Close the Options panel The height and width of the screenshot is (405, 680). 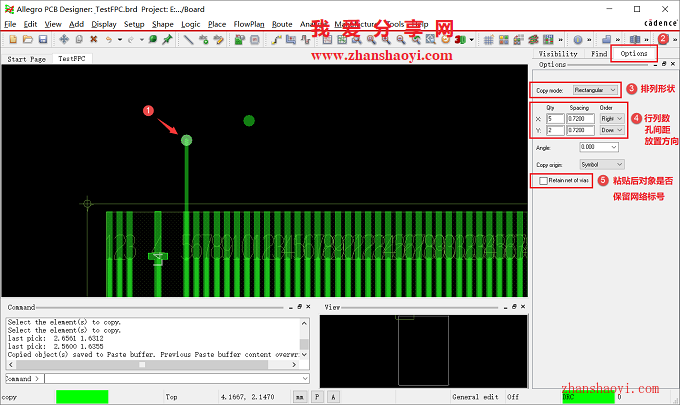(673, 64)
